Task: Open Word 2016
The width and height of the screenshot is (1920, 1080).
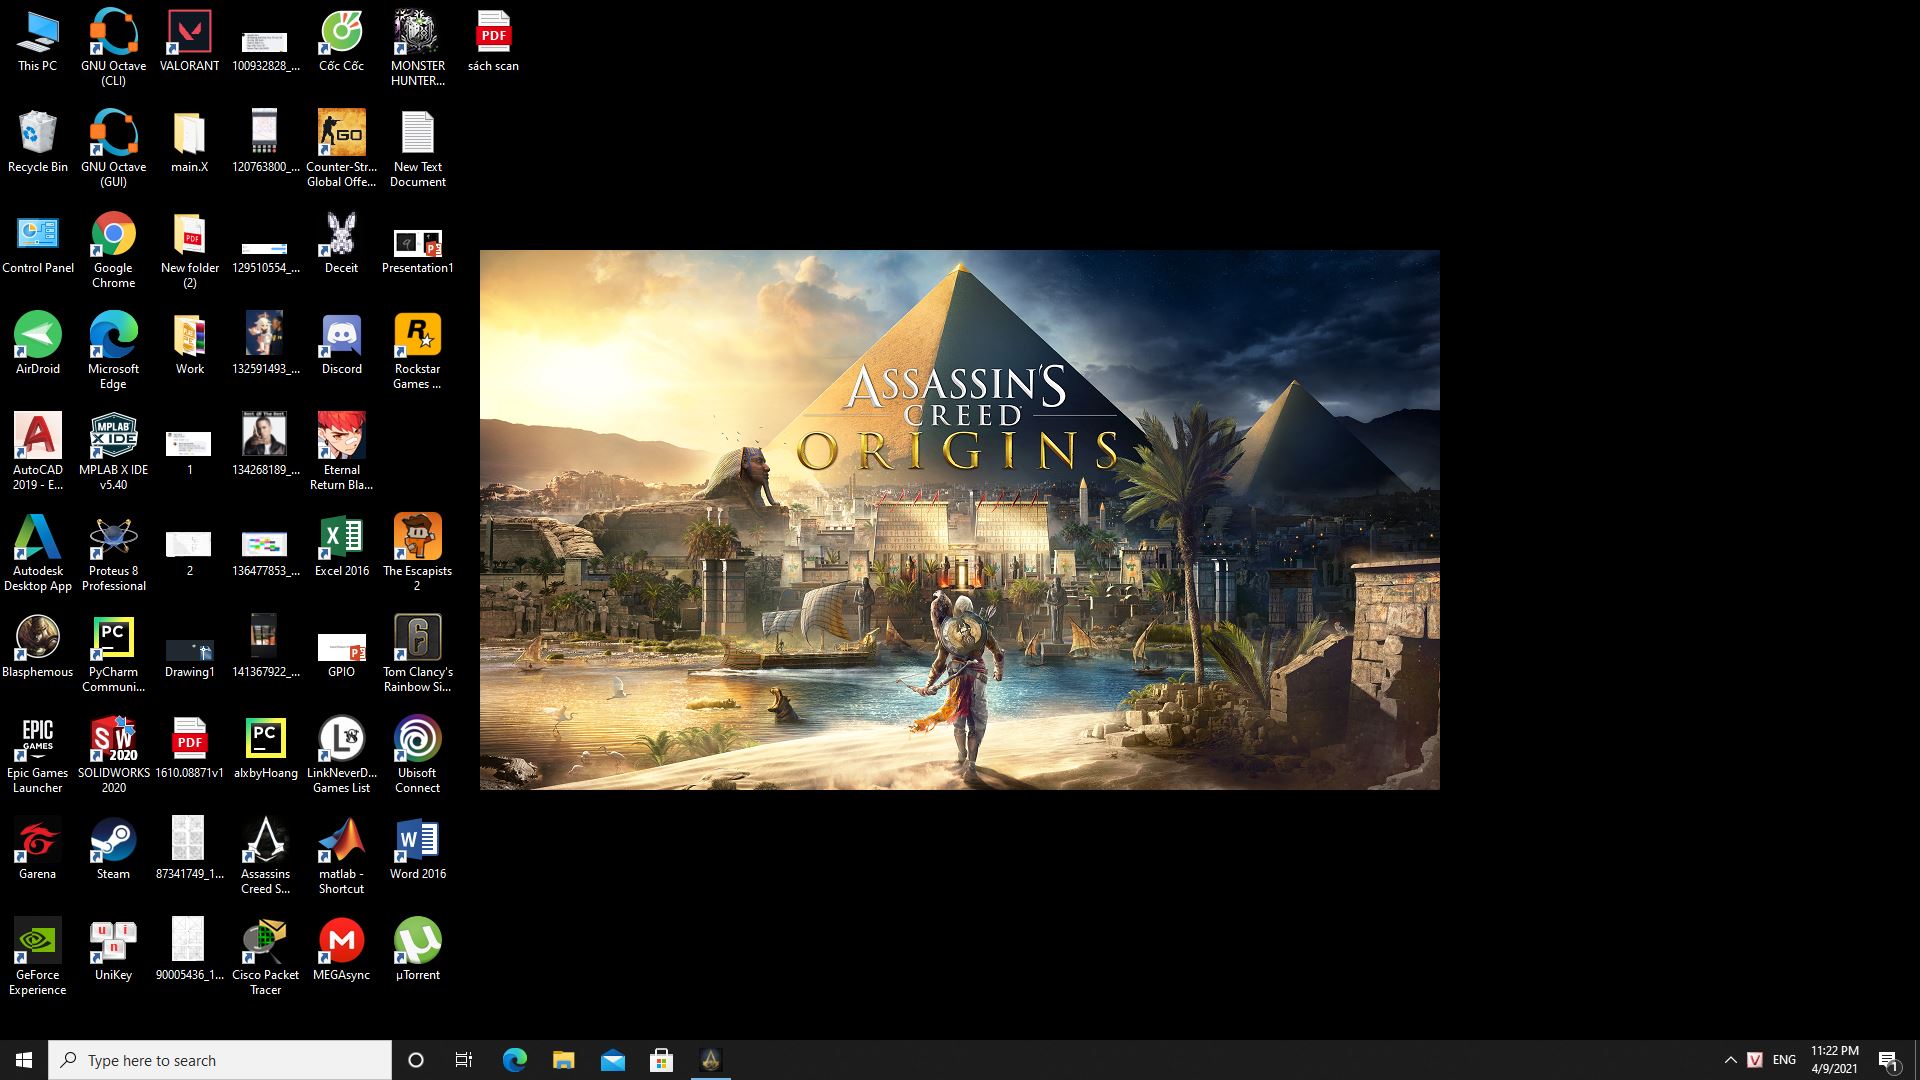Action: tap(417, 840)
